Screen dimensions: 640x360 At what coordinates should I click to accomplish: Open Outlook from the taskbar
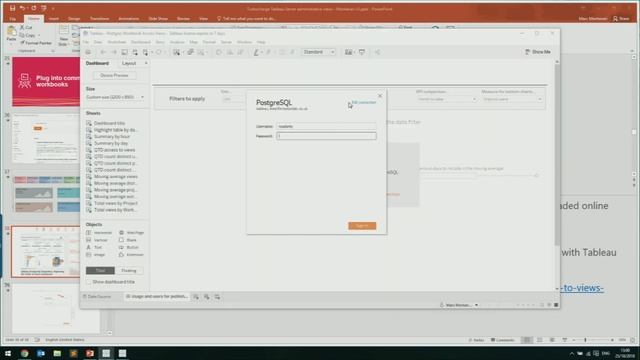(41, 353)
